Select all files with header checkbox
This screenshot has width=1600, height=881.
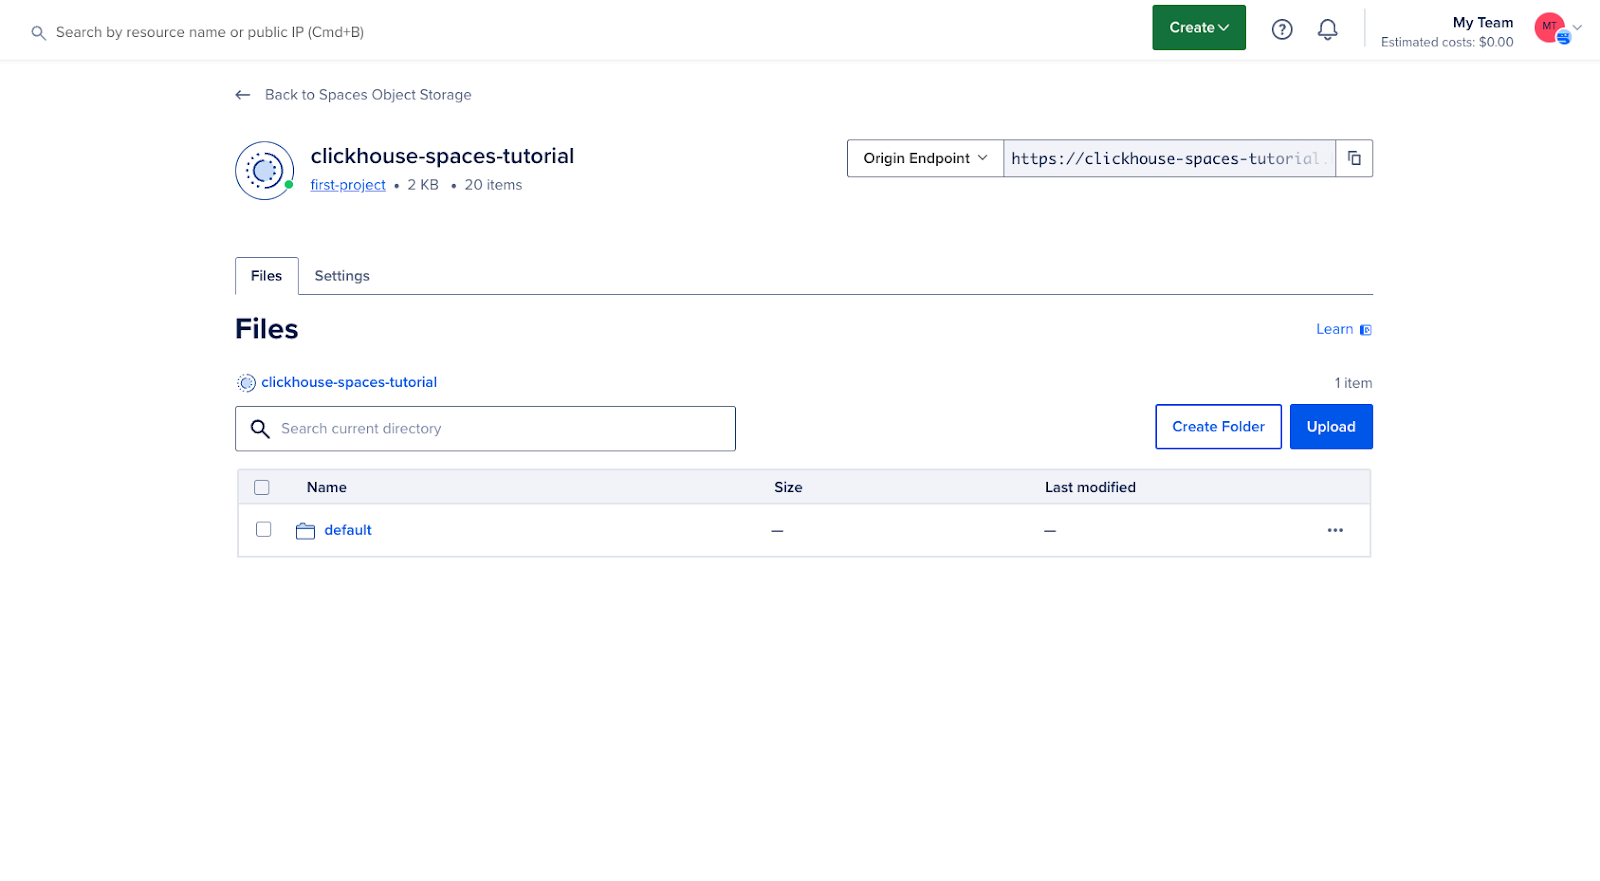tap(262, 488)
